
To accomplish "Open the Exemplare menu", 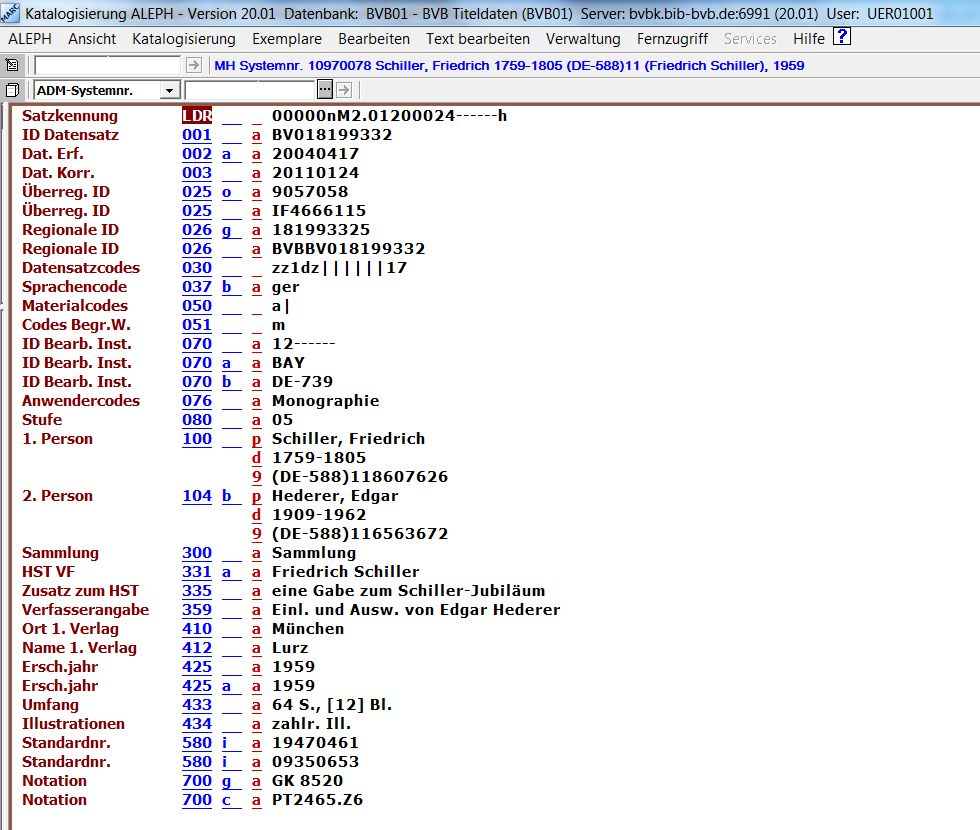I will pos(287,39).
